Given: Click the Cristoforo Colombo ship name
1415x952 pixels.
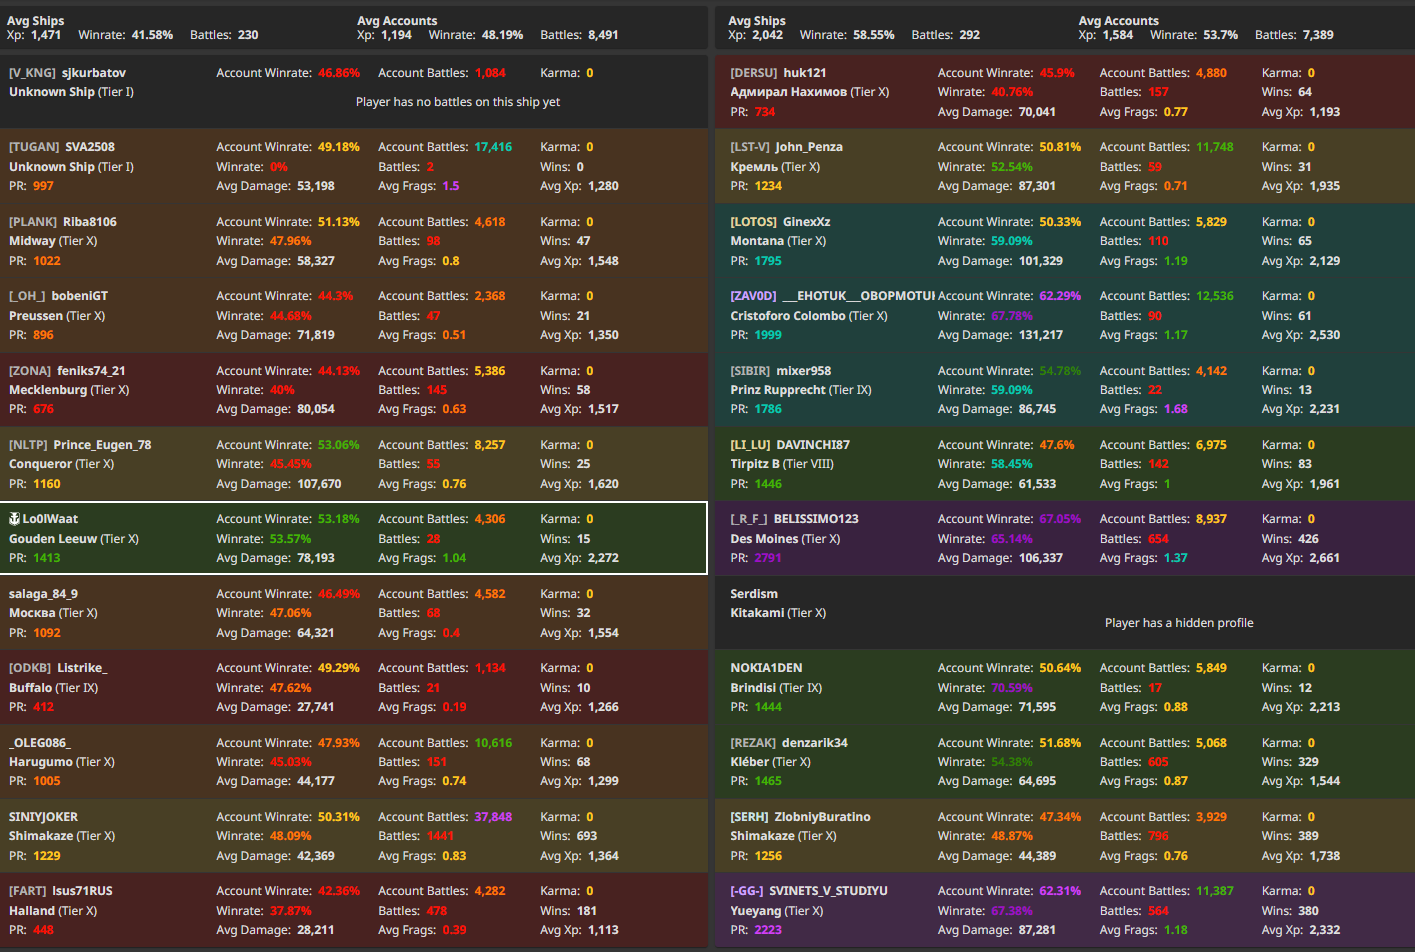Looking at the screenshot, I should point(787,316).
